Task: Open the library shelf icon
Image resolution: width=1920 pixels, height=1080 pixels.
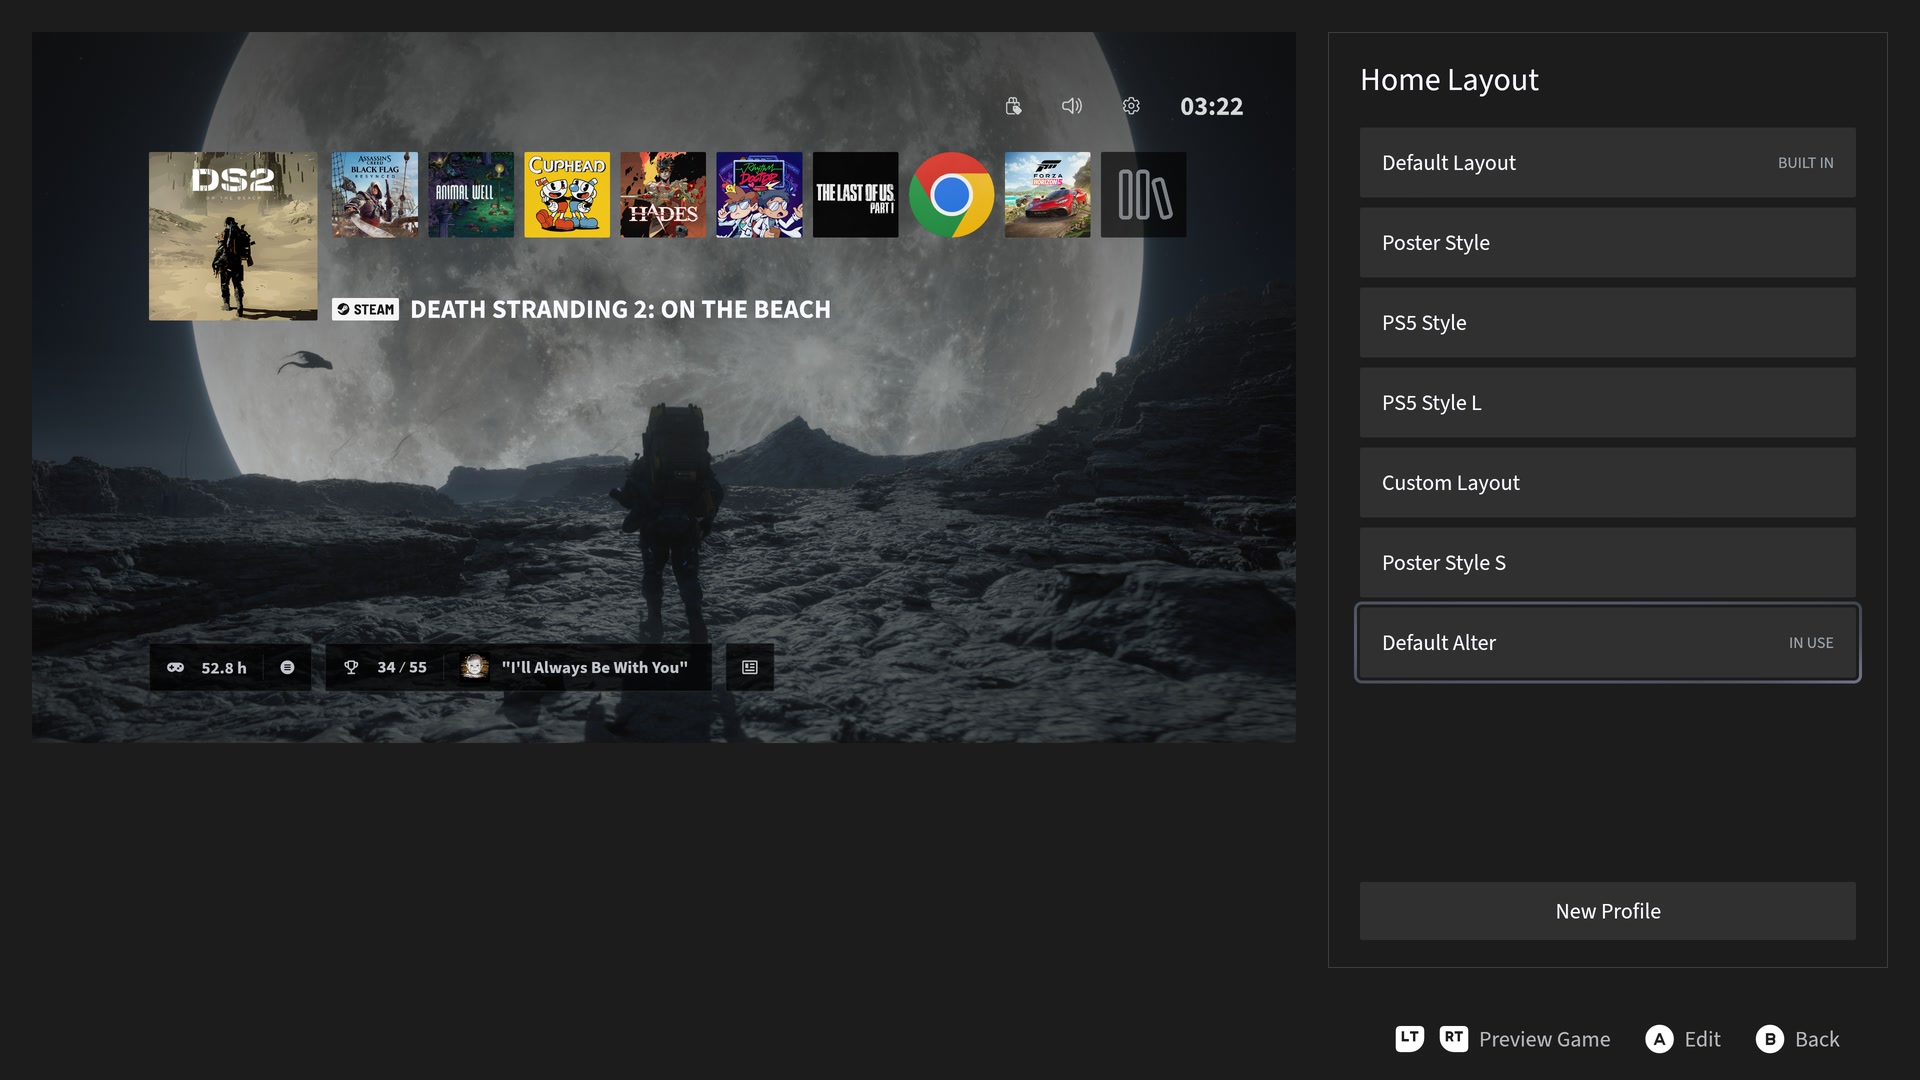Action: pos(1143,195)
